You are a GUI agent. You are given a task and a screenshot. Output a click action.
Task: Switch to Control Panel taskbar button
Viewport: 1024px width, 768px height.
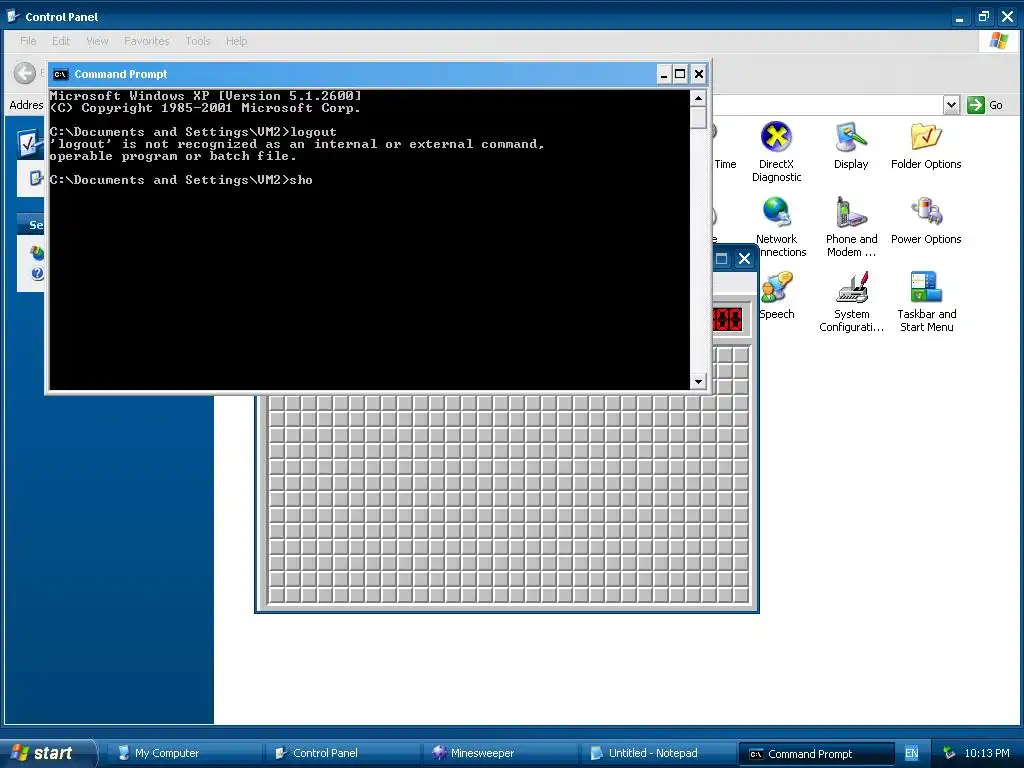click(342, 753)
